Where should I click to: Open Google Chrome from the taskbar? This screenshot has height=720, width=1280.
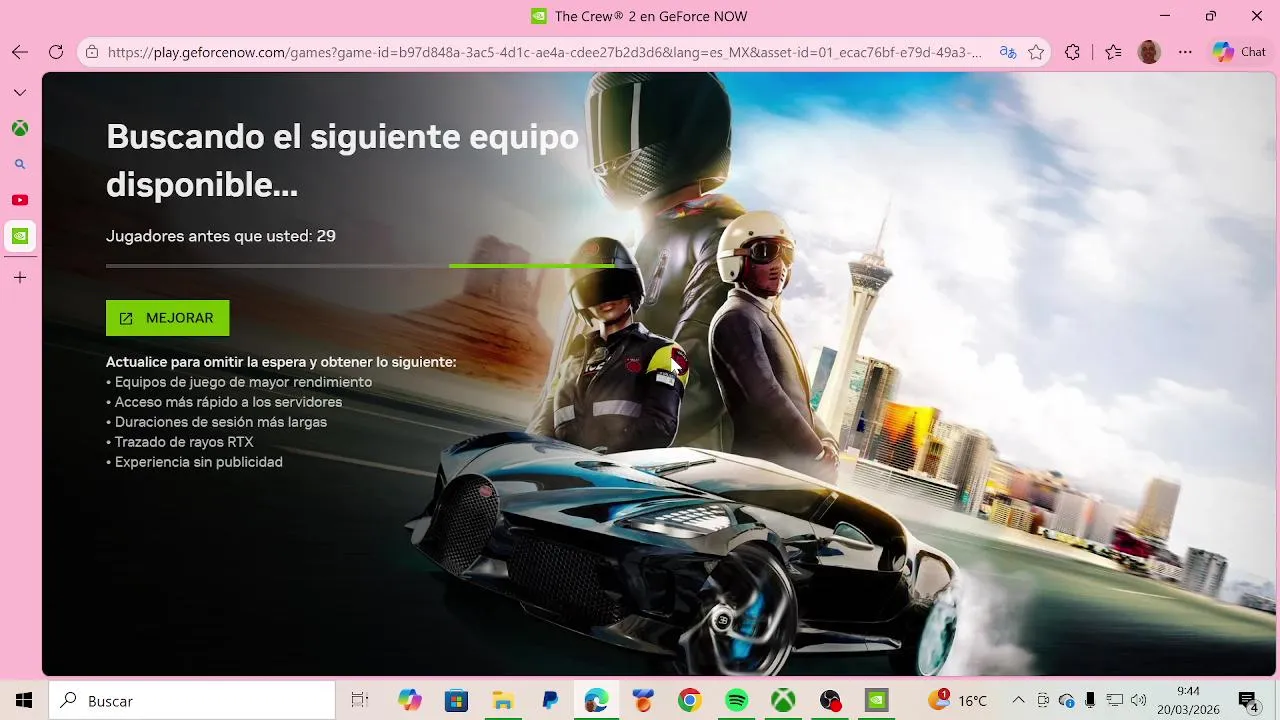[x=690, y=701]
